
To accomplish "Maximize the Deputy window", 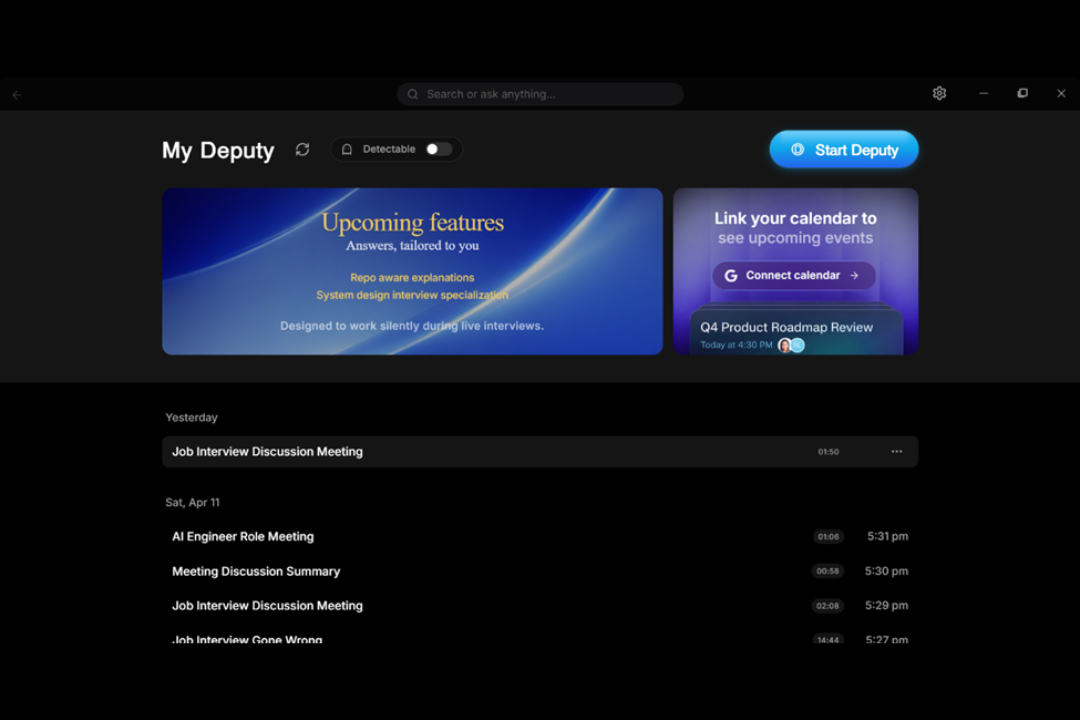I will 1022,93.
